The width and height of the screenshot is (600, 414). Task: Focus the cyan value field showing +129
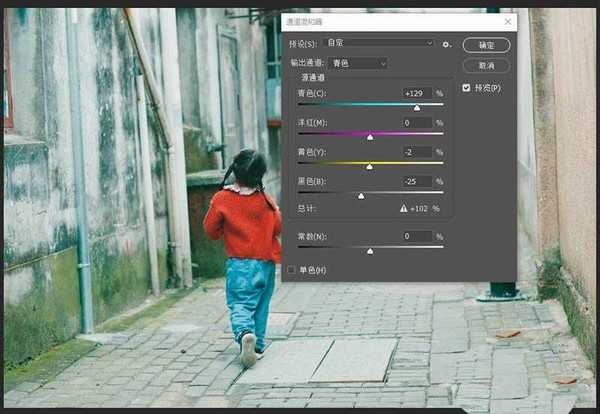[415, 93]
